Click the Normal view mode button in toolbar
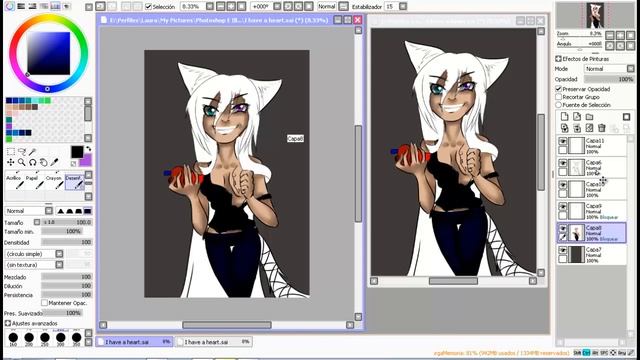This screenshot has width=640, height=360. tap(327, 7)
